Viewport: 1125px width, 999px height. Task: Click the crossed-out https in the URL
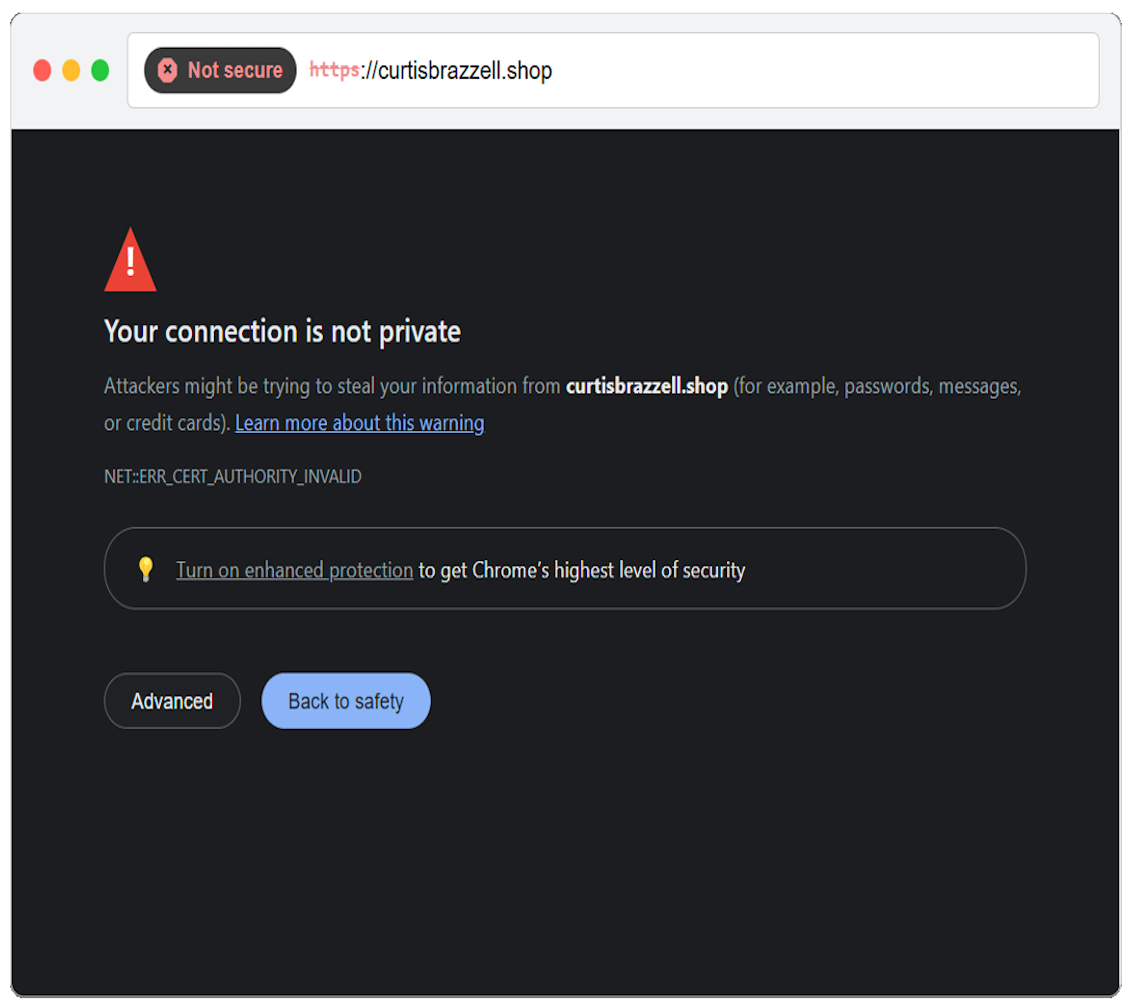point(334,70)
